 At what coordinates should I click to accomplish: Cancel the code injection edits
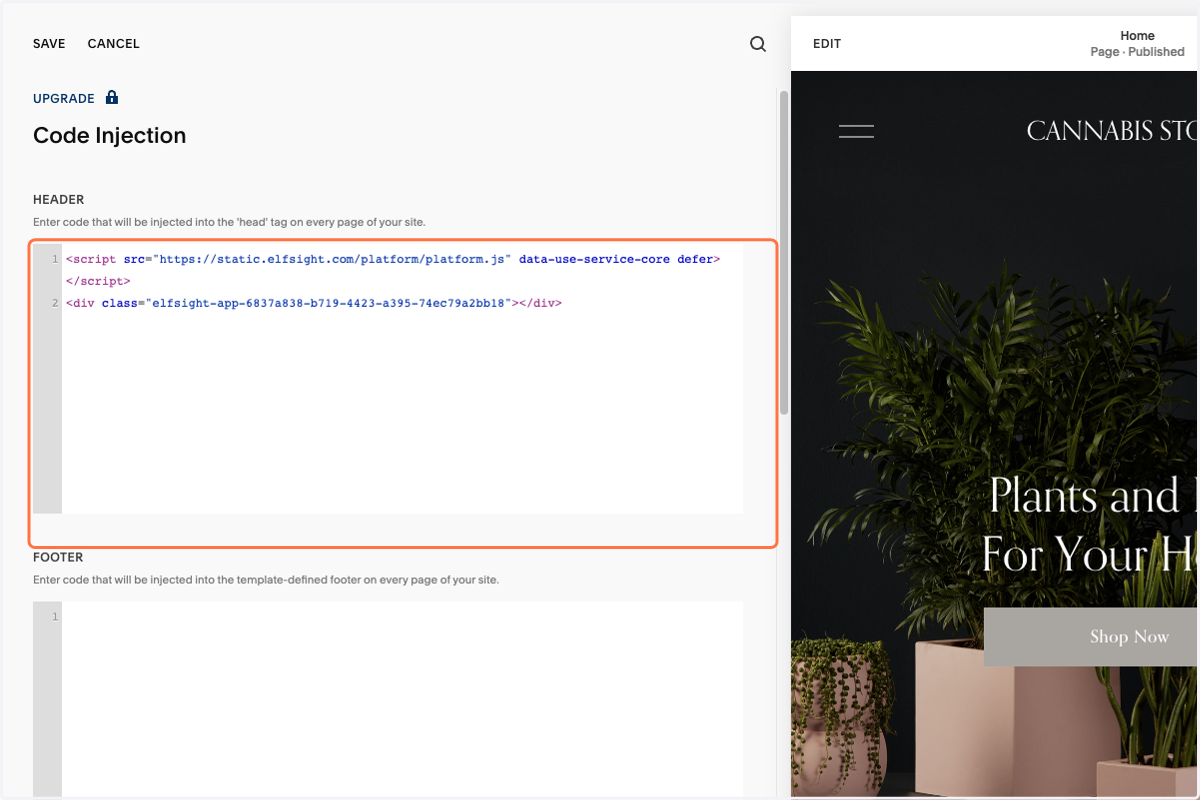pos(114,44)
